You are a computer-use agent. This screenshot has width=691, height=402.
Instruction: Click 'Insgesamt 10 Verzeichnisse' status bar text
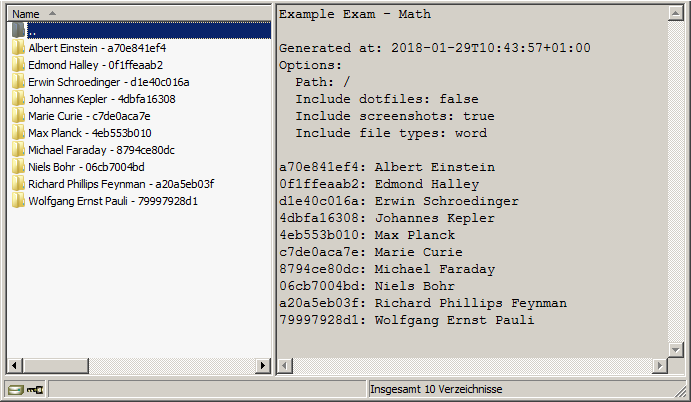click(x=436, y=389)
